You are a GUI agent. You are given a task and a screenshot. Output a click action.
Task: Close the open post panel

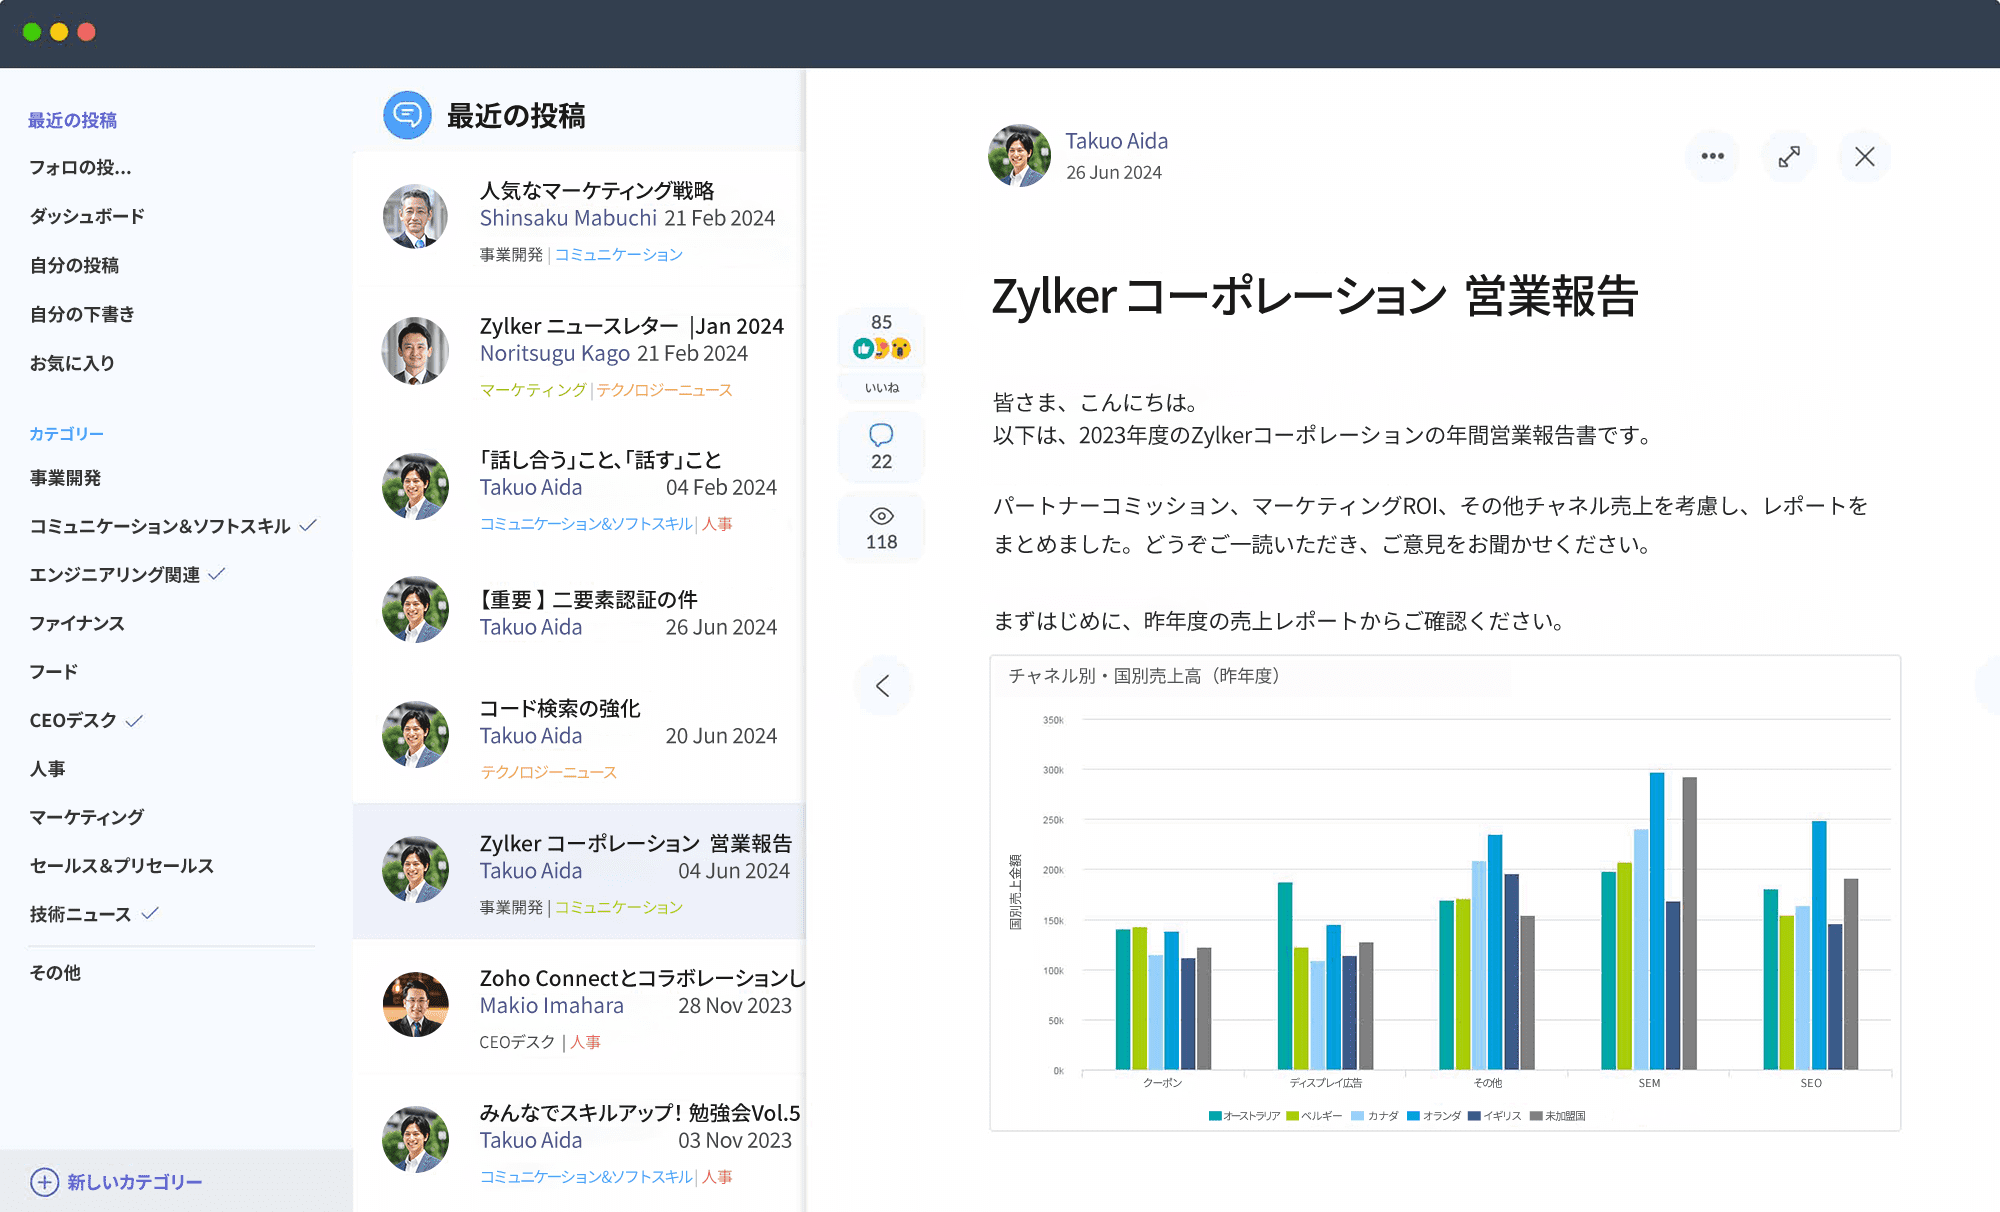[x=1865, y=156]
